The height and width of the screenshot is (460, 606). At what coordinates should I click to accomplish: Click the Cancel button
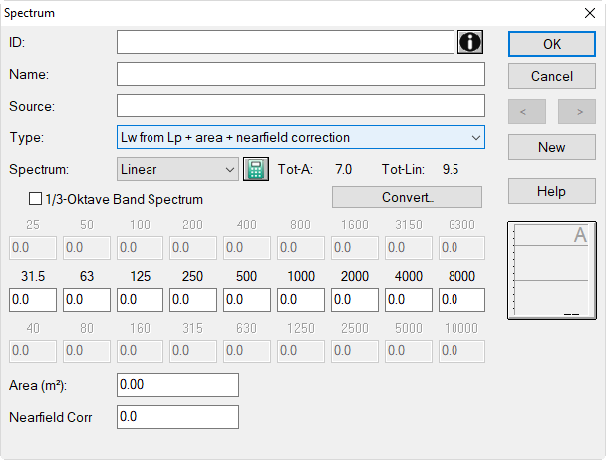tap(552, 76)
